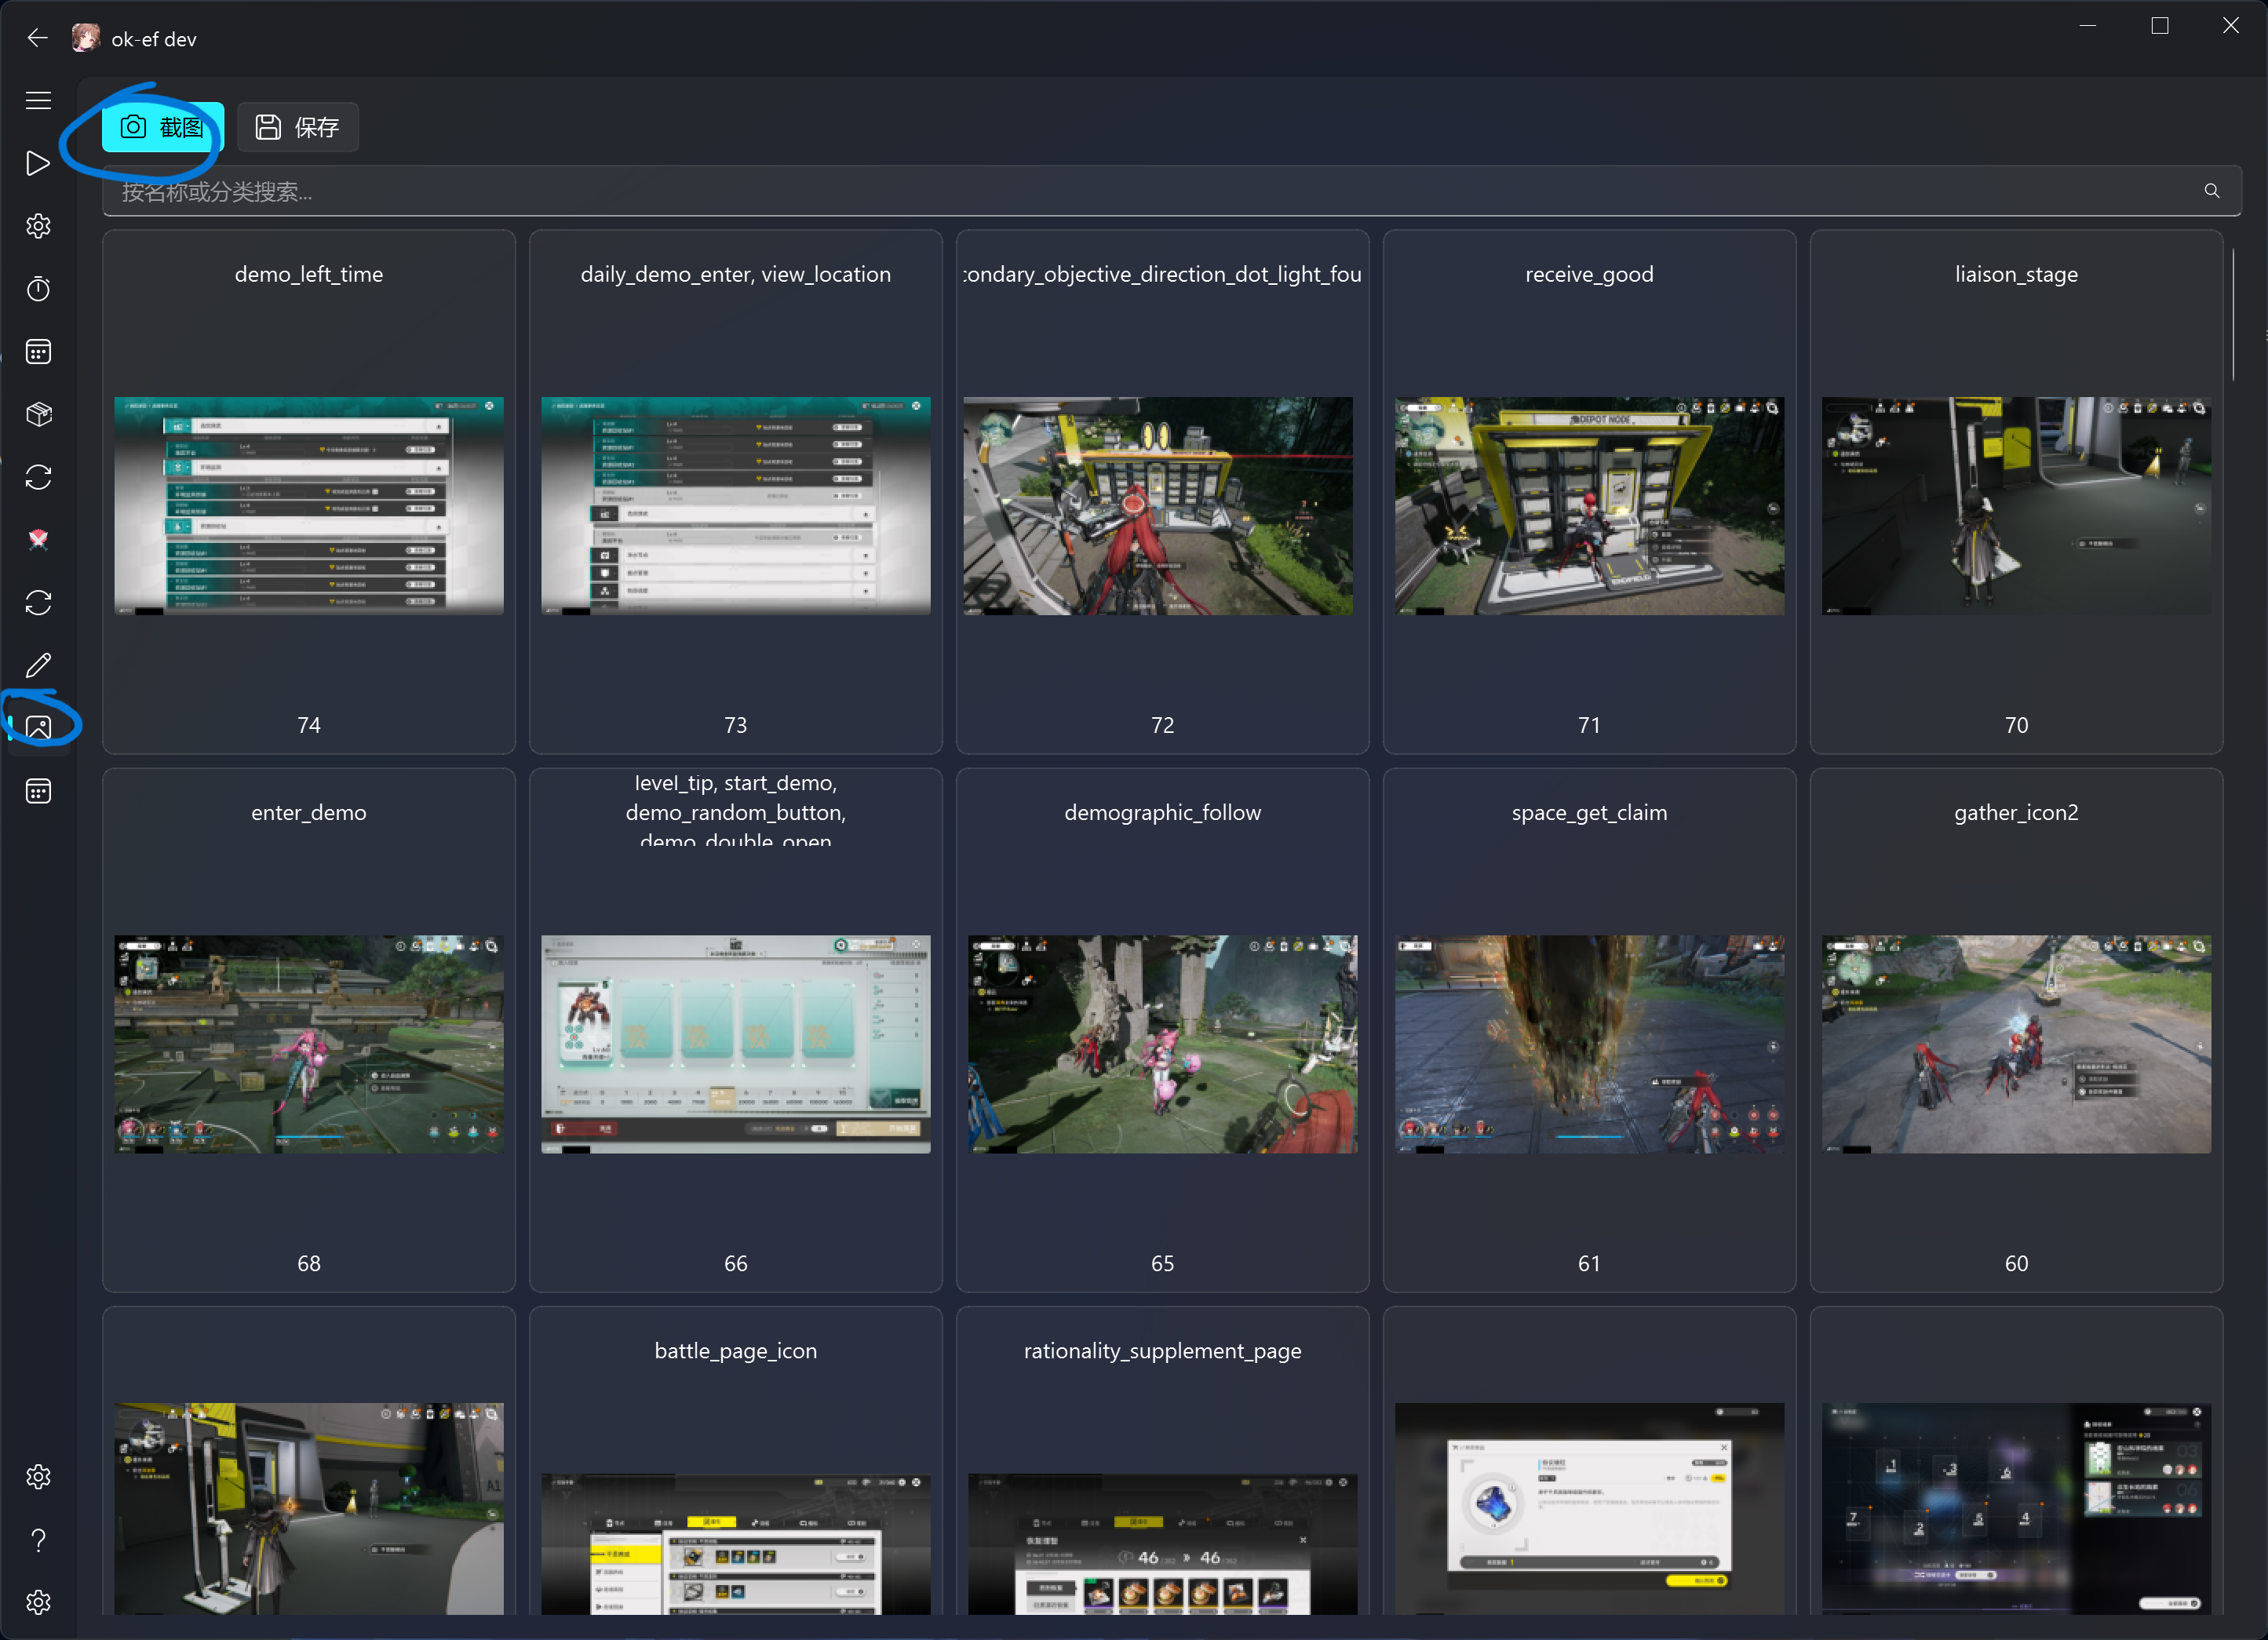Screen dimensions: 2268x1640
Task: Click the gather_icon2 title text
Action: point(2016,812)
